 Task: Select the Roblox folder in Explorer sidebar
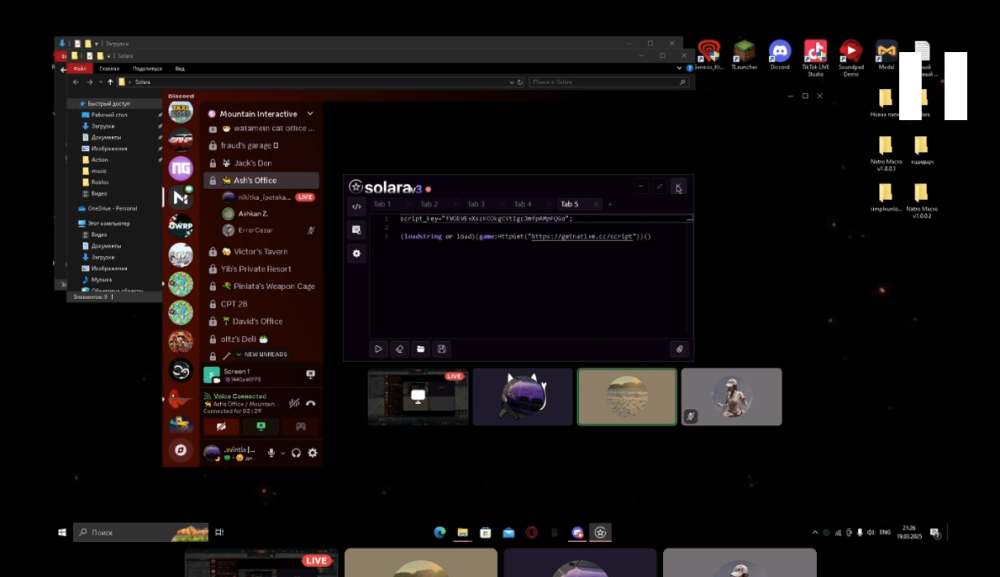click(x=99, y=182)
